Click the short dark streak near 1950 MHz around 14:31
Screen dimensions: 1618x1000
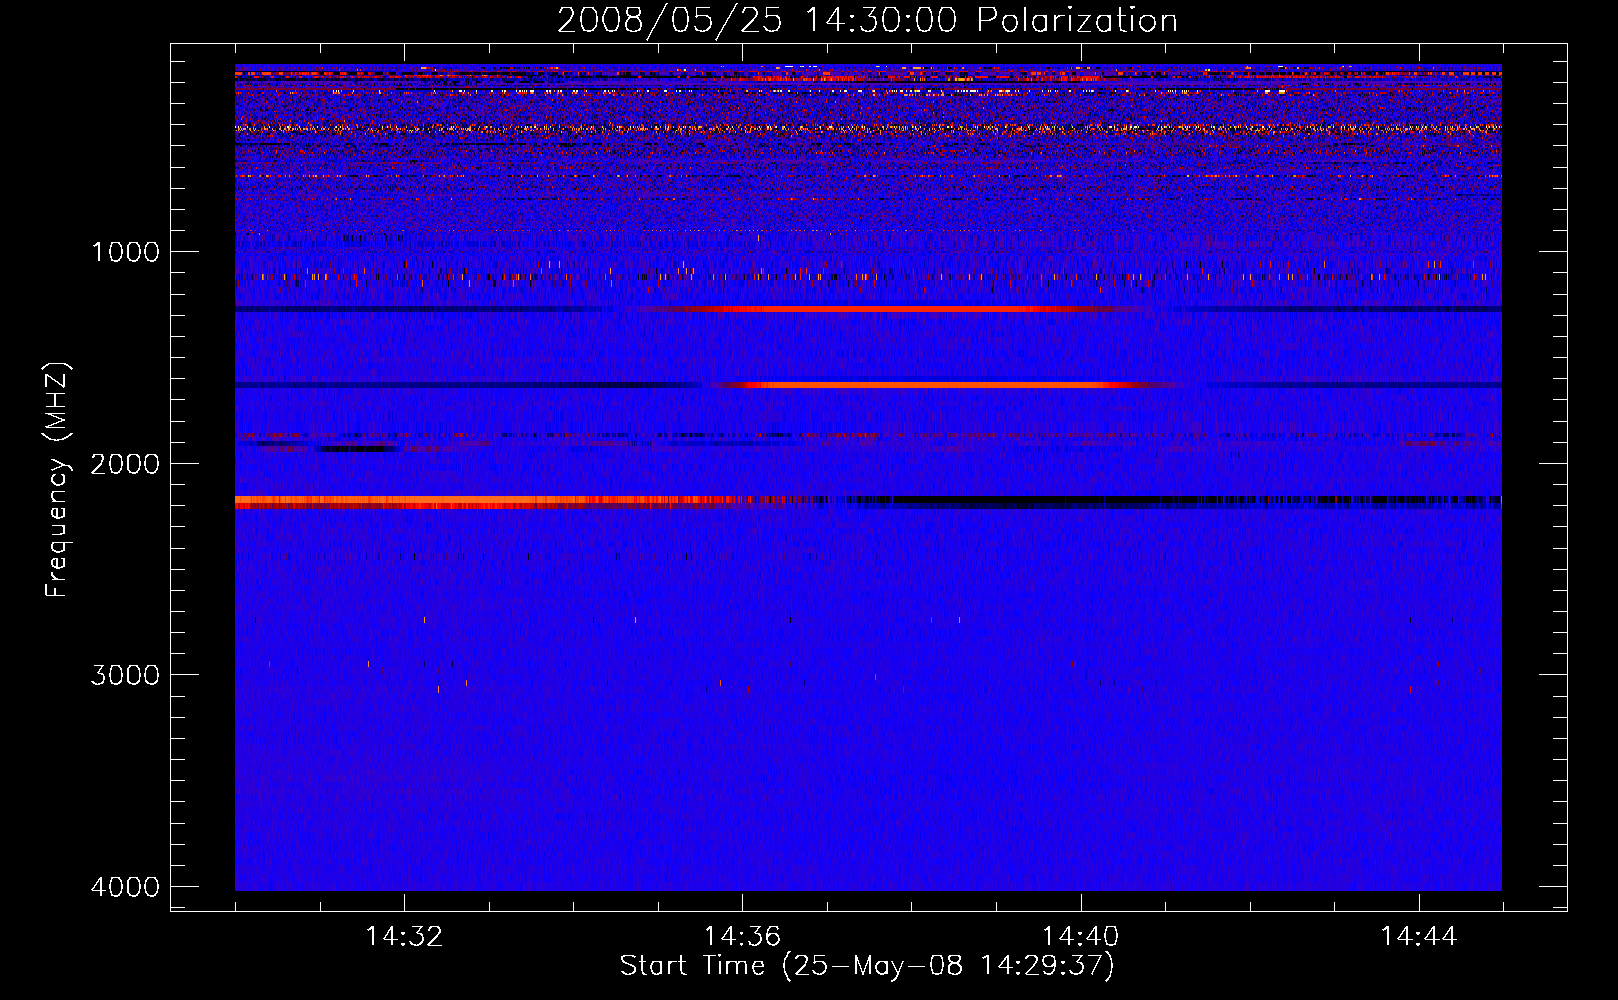coord(358,448)
